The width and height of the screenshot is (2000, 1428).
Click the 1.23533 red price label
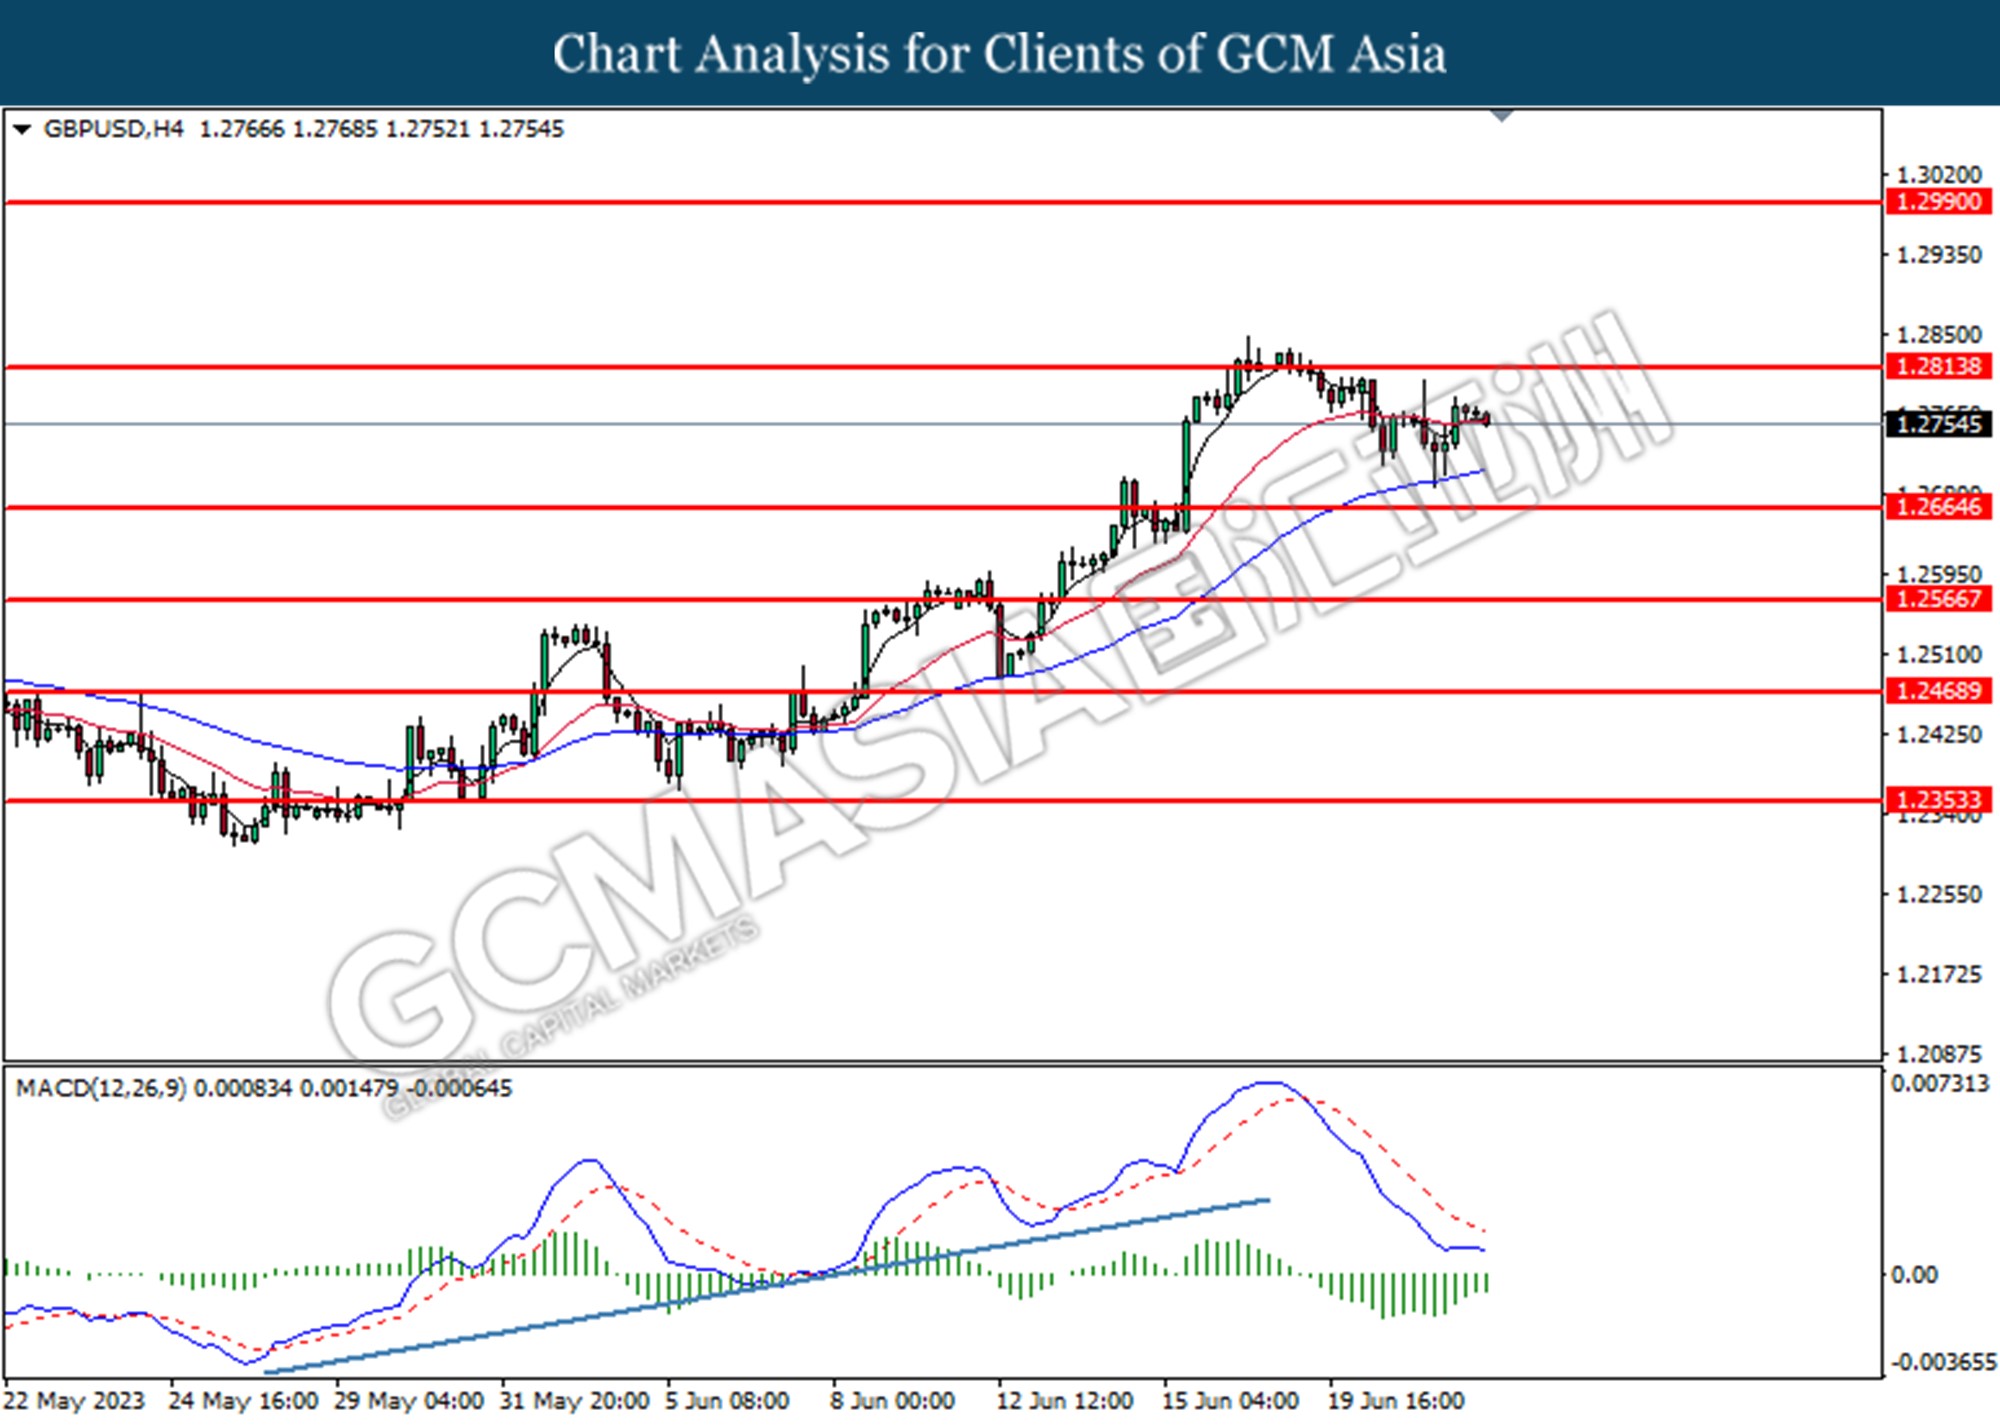click(x=1938, y=800)
